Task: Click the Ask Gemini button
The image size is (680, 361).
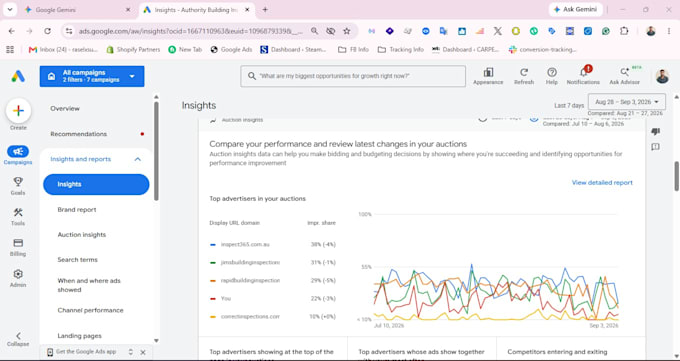Action: pos(575,10)
